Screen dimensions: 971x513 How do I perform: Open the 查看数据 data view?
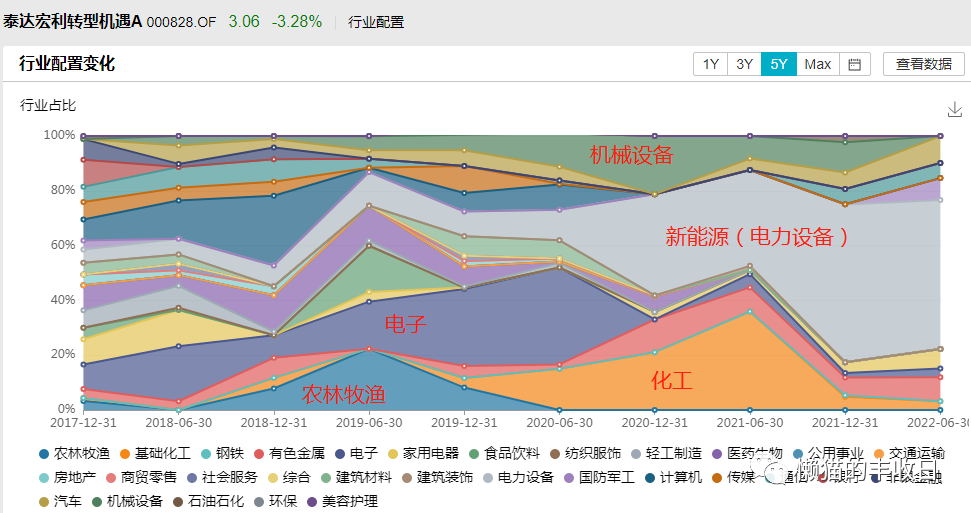(x=923, y=64)
